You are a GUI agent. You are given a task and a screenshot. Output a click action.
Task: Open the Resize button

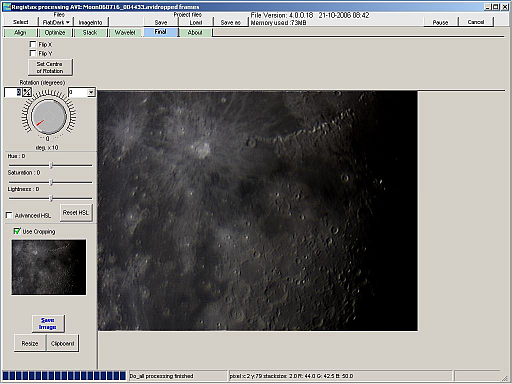pyautogui.click(x=30, y=343)
